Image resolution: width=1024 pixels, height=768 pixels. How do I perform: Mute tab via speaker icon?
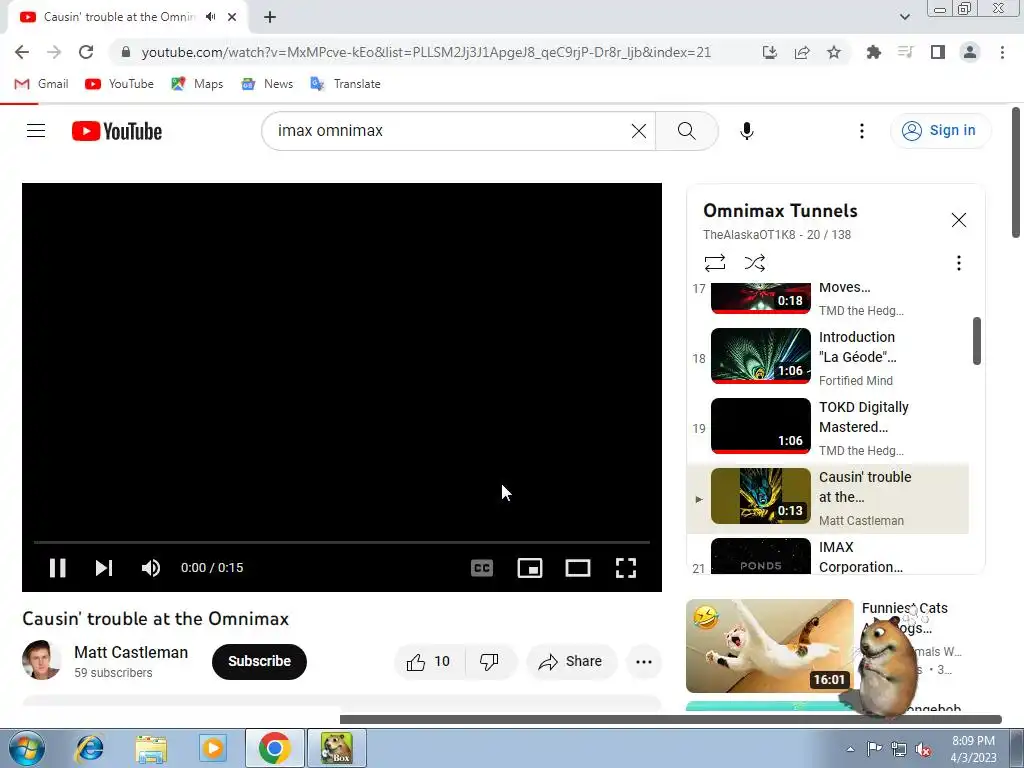[210, 17]
